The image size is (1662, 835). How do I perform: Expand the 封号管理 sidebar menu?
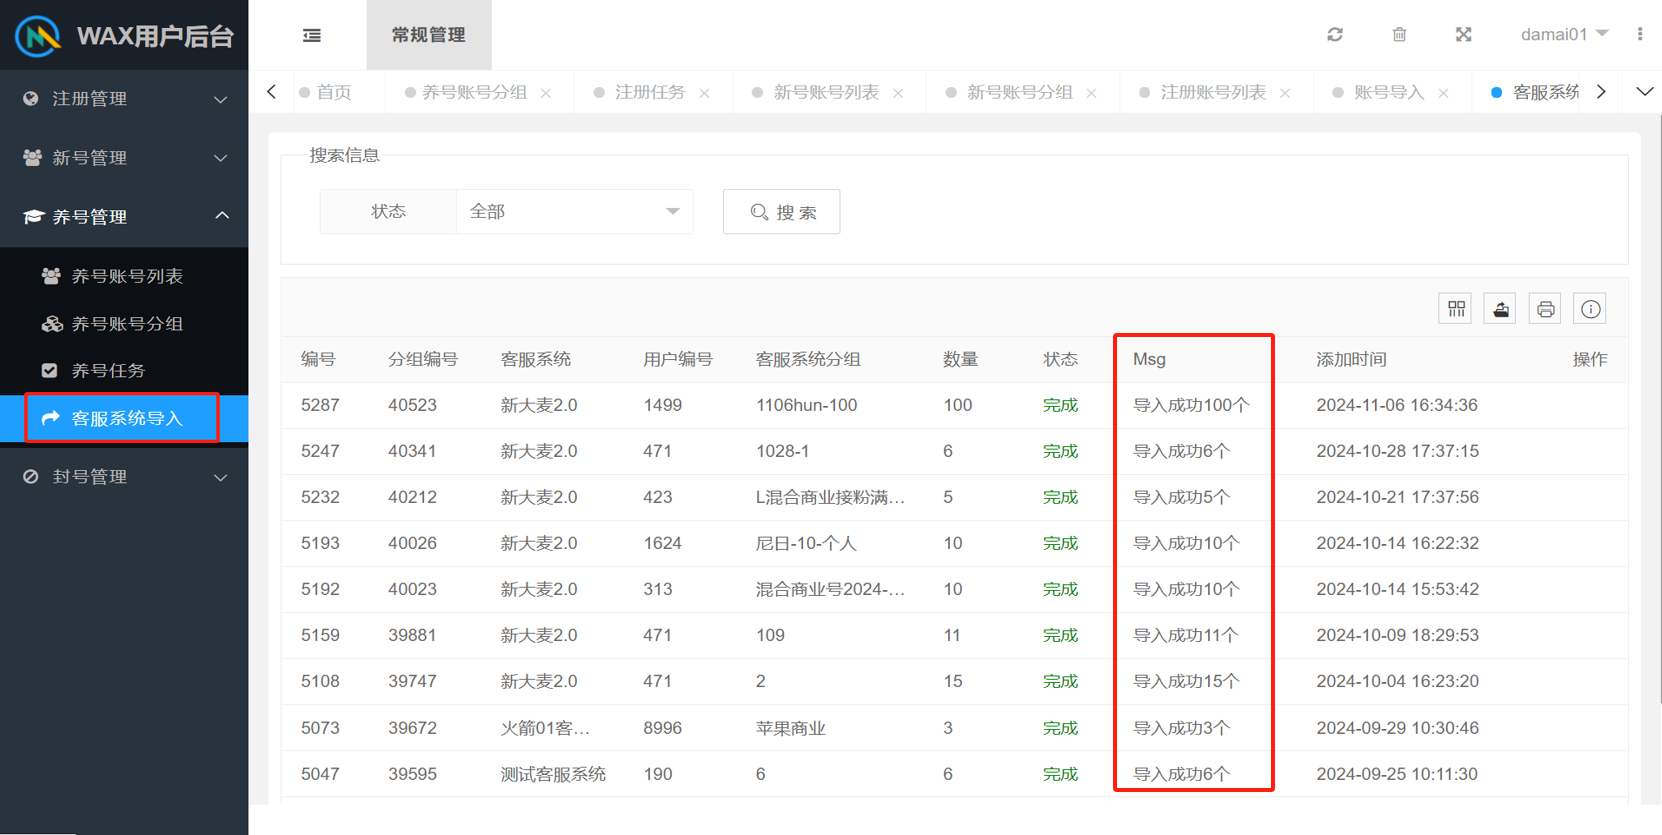[124, 477]
